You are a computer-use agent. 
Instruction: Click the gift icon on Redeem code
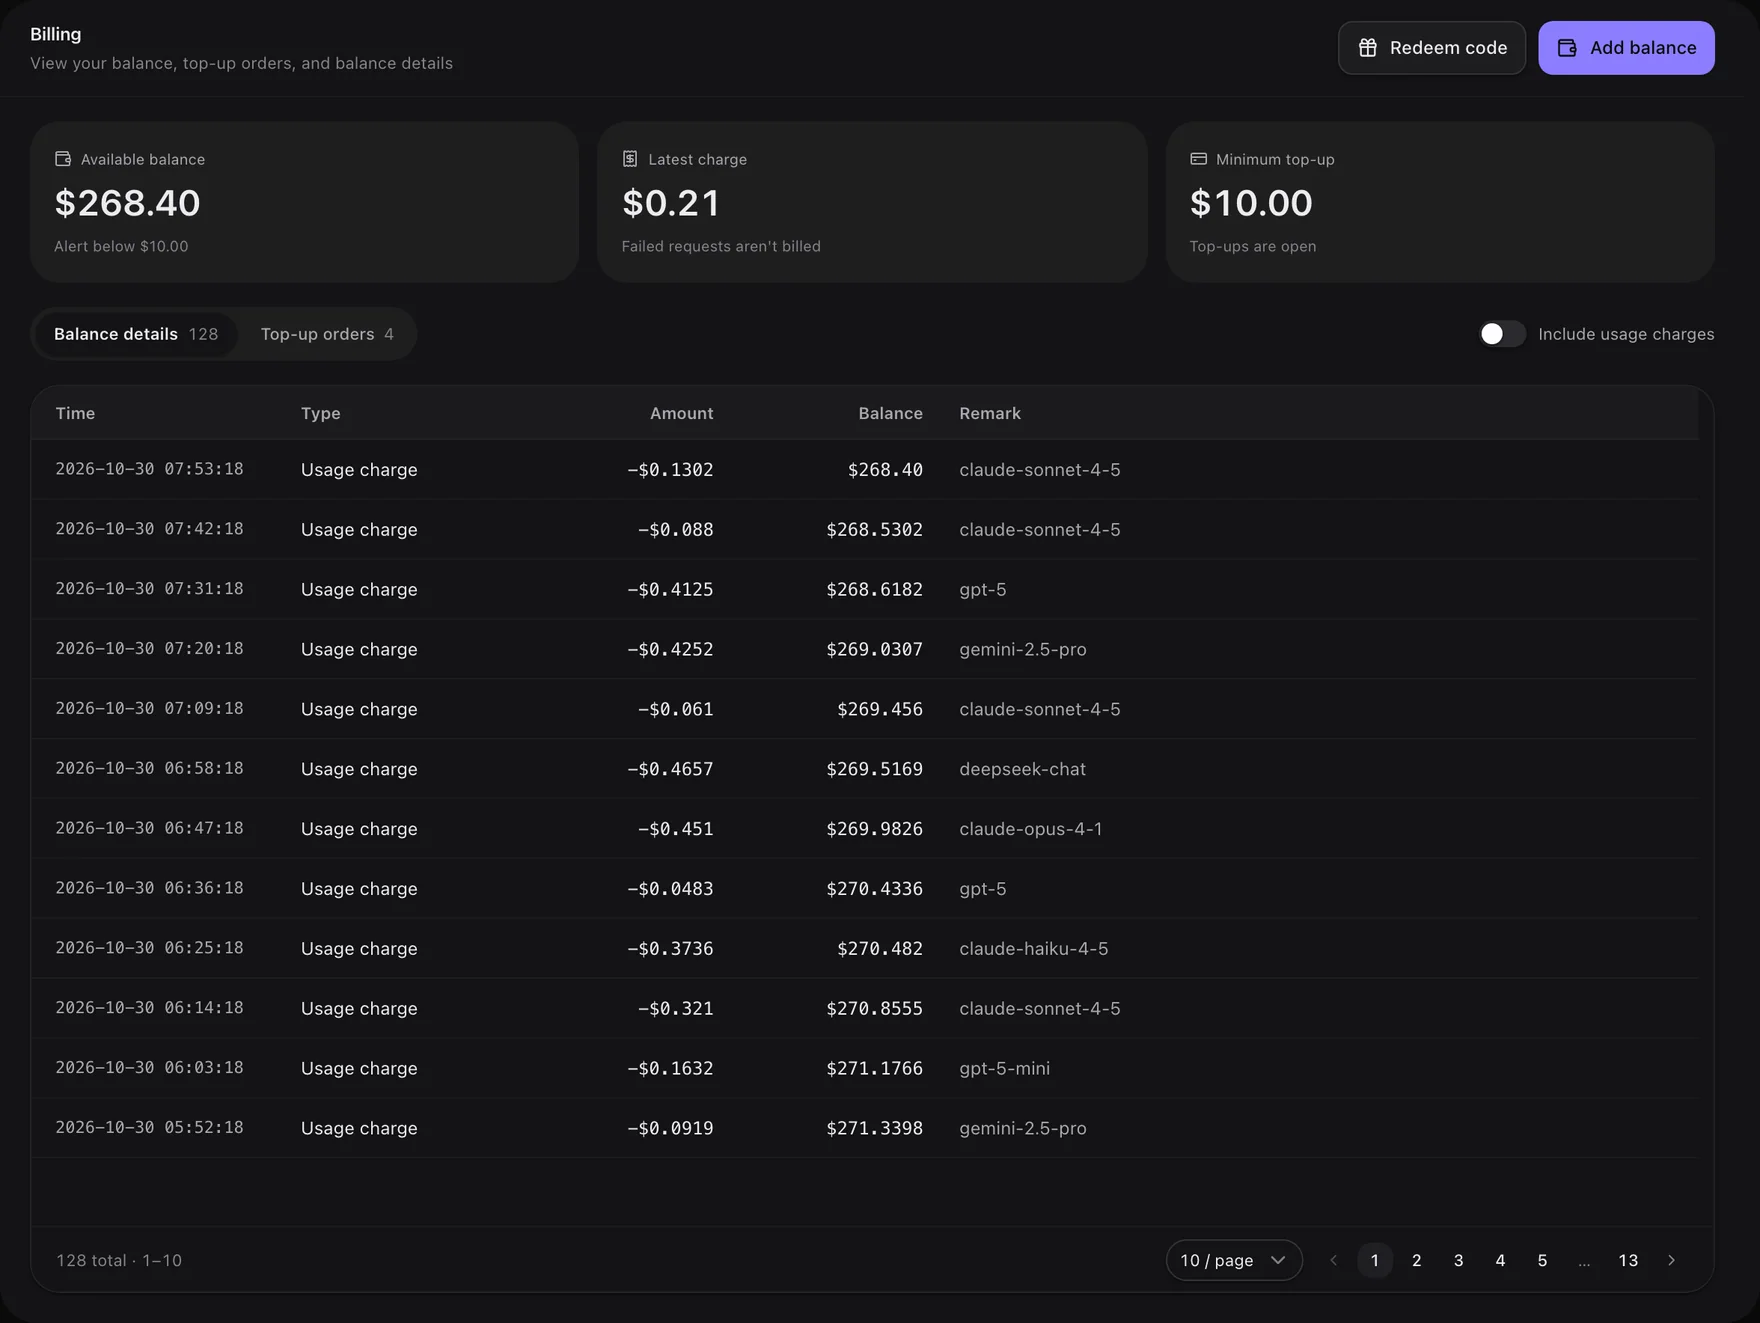tap(1368, 48)
